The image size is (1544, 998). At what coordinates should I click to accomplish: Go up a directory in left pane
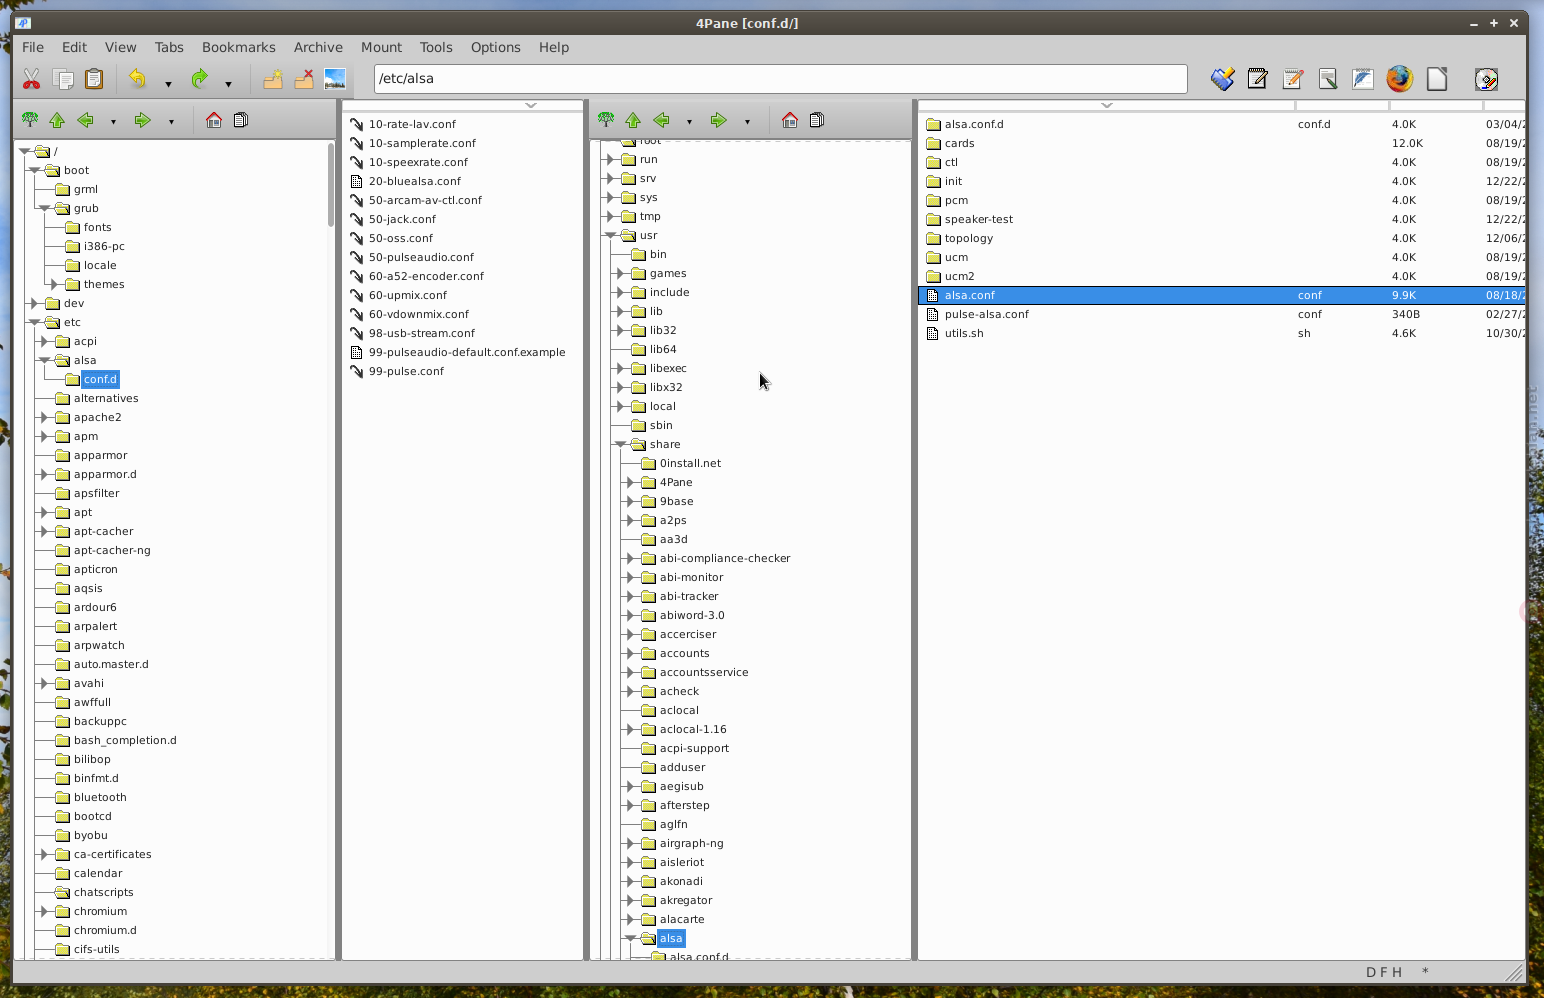(x=57, y=120)
